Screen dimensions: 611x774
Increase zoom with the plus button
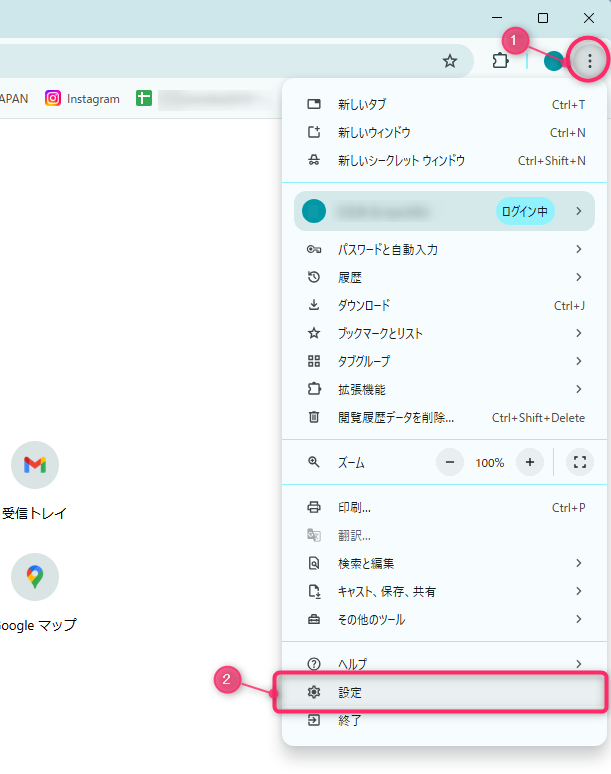[x=529, y=462]
